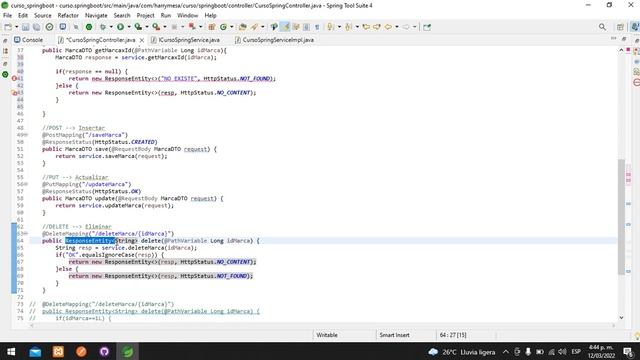The image size is (640, 360).
Task: Open dropdown arrow next to New icon
Action: [16, 27]
